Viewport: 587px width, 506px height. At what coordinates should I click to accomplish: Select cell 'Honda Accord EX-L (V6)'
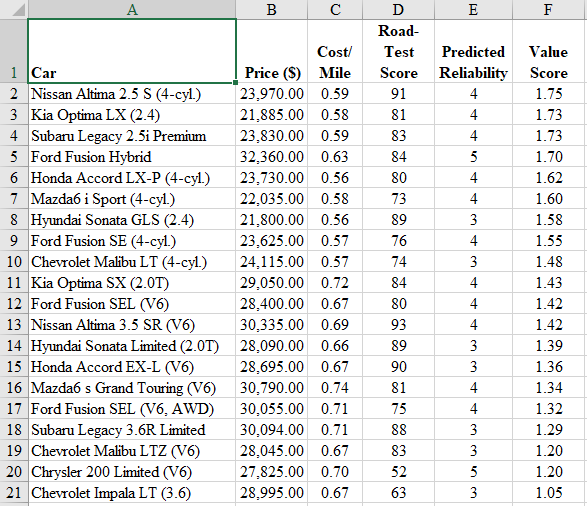[x=132, y=367]
